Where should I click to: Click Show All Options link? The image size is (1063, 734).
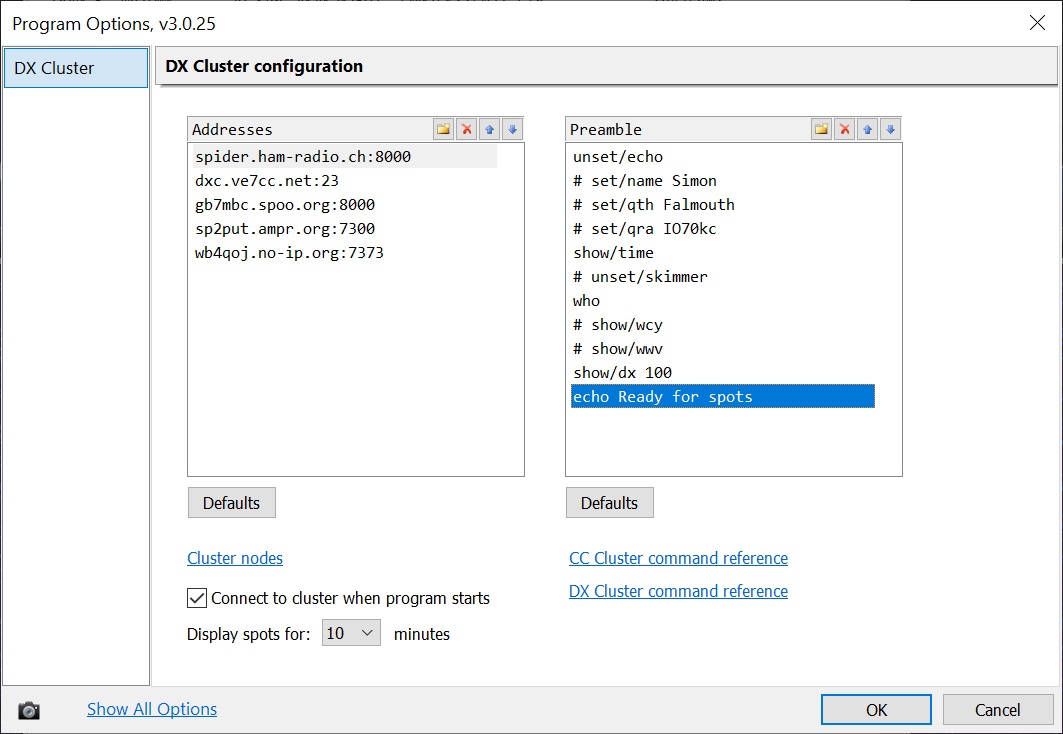152,709
